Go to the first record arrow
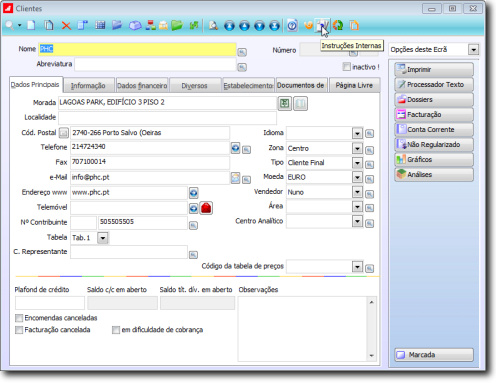 pyautogui.click(x=229, y=26)
